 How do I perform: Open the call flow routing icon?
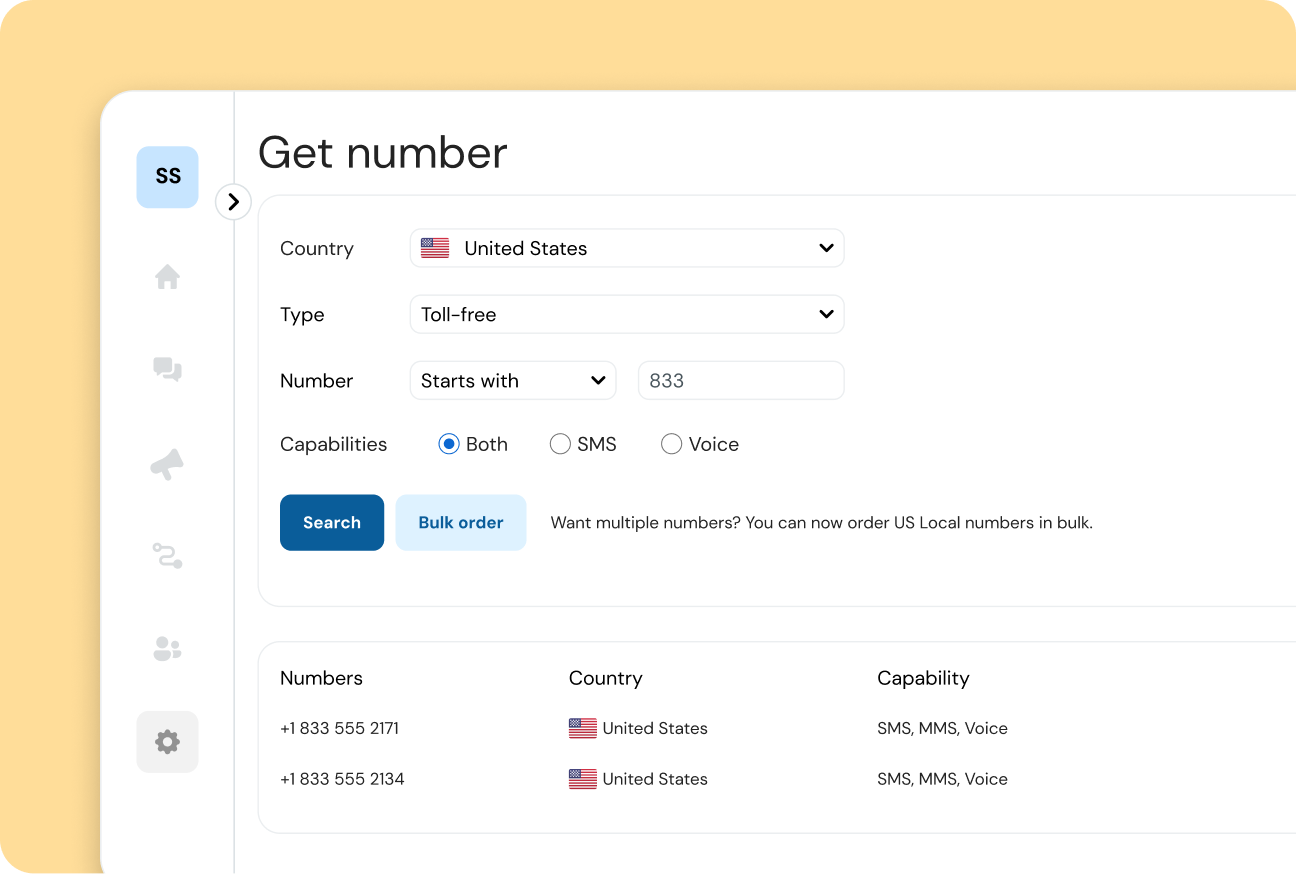(x=167, y=556)
